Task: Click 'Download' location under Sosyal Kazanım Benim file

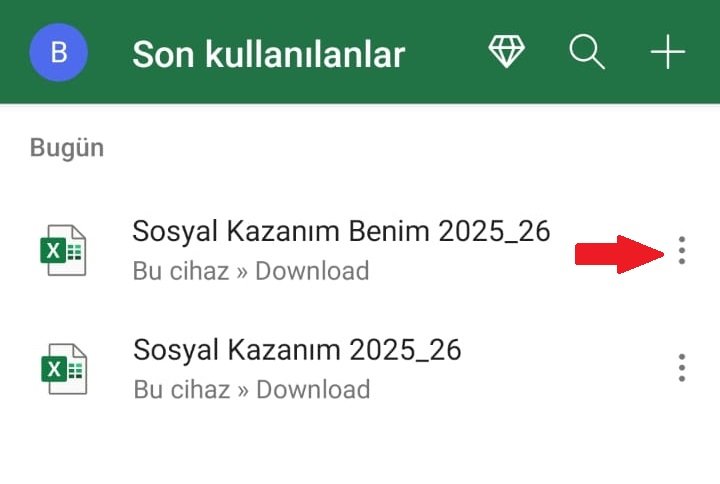Action: click(312, 270)
